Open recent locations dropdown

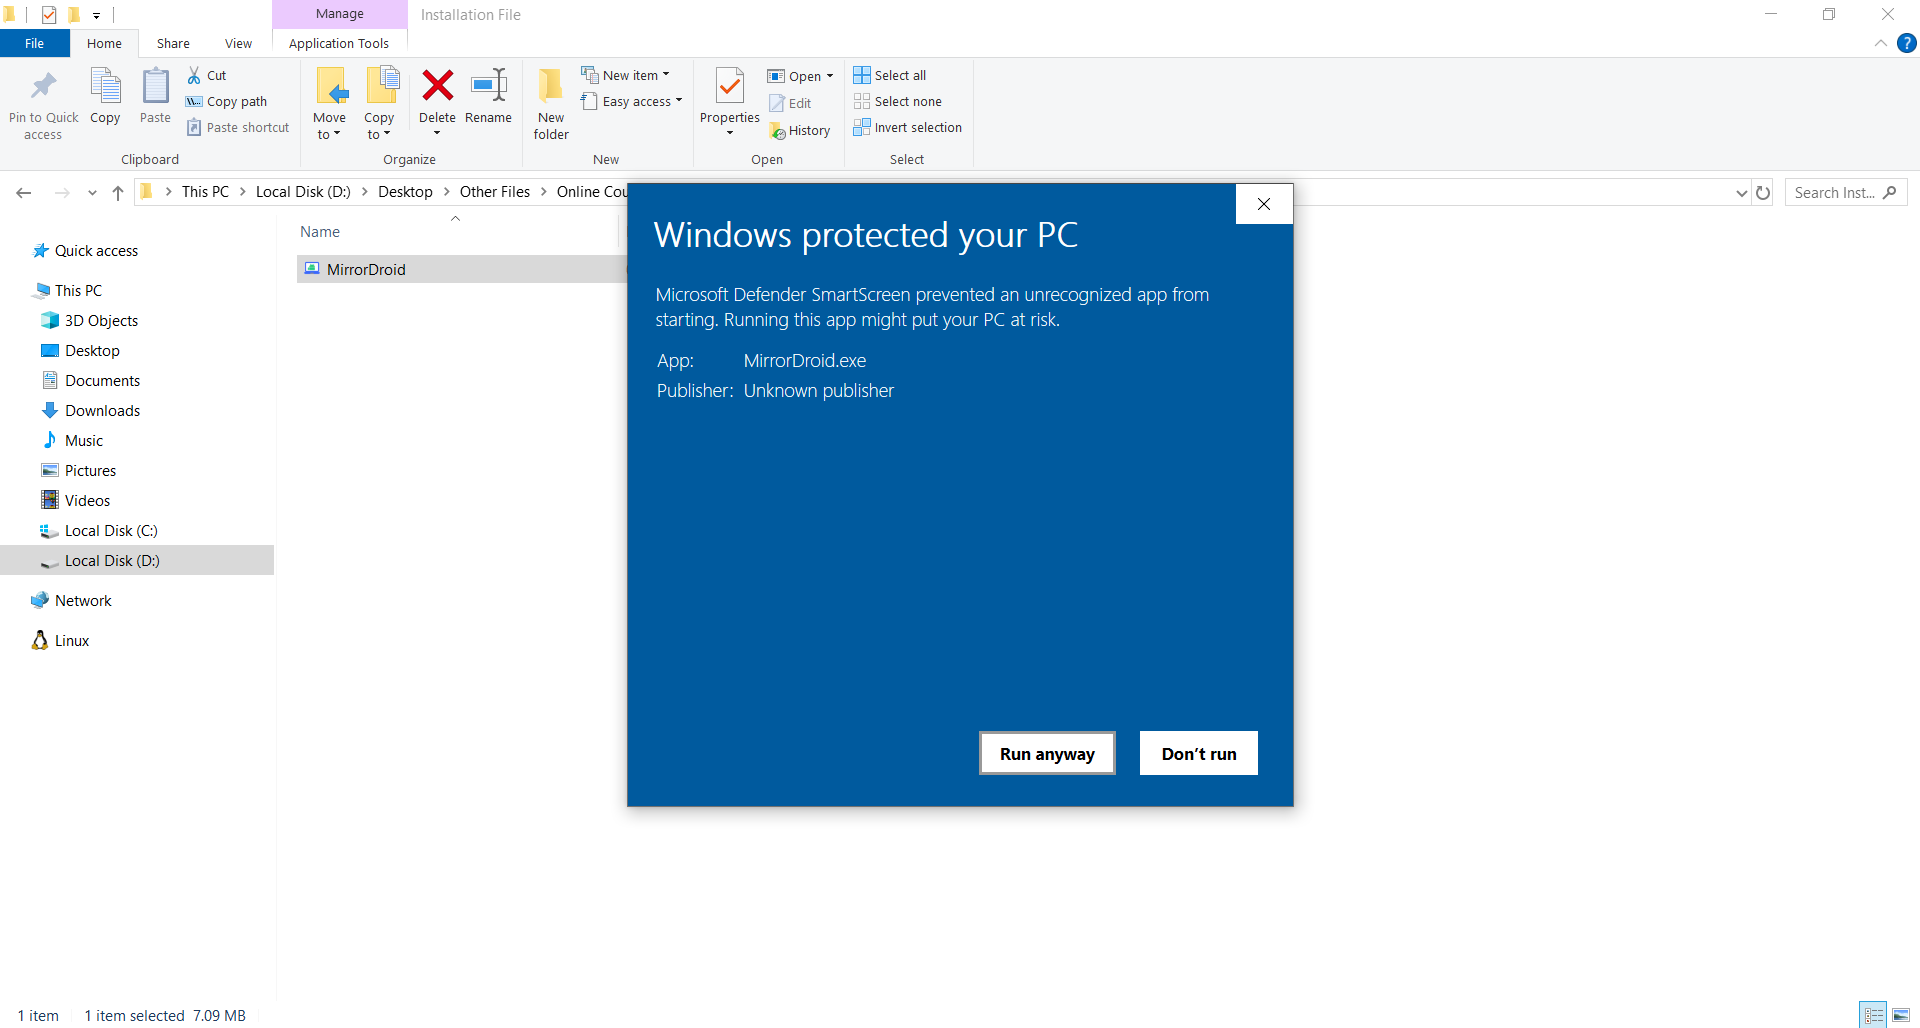(92, 192)
